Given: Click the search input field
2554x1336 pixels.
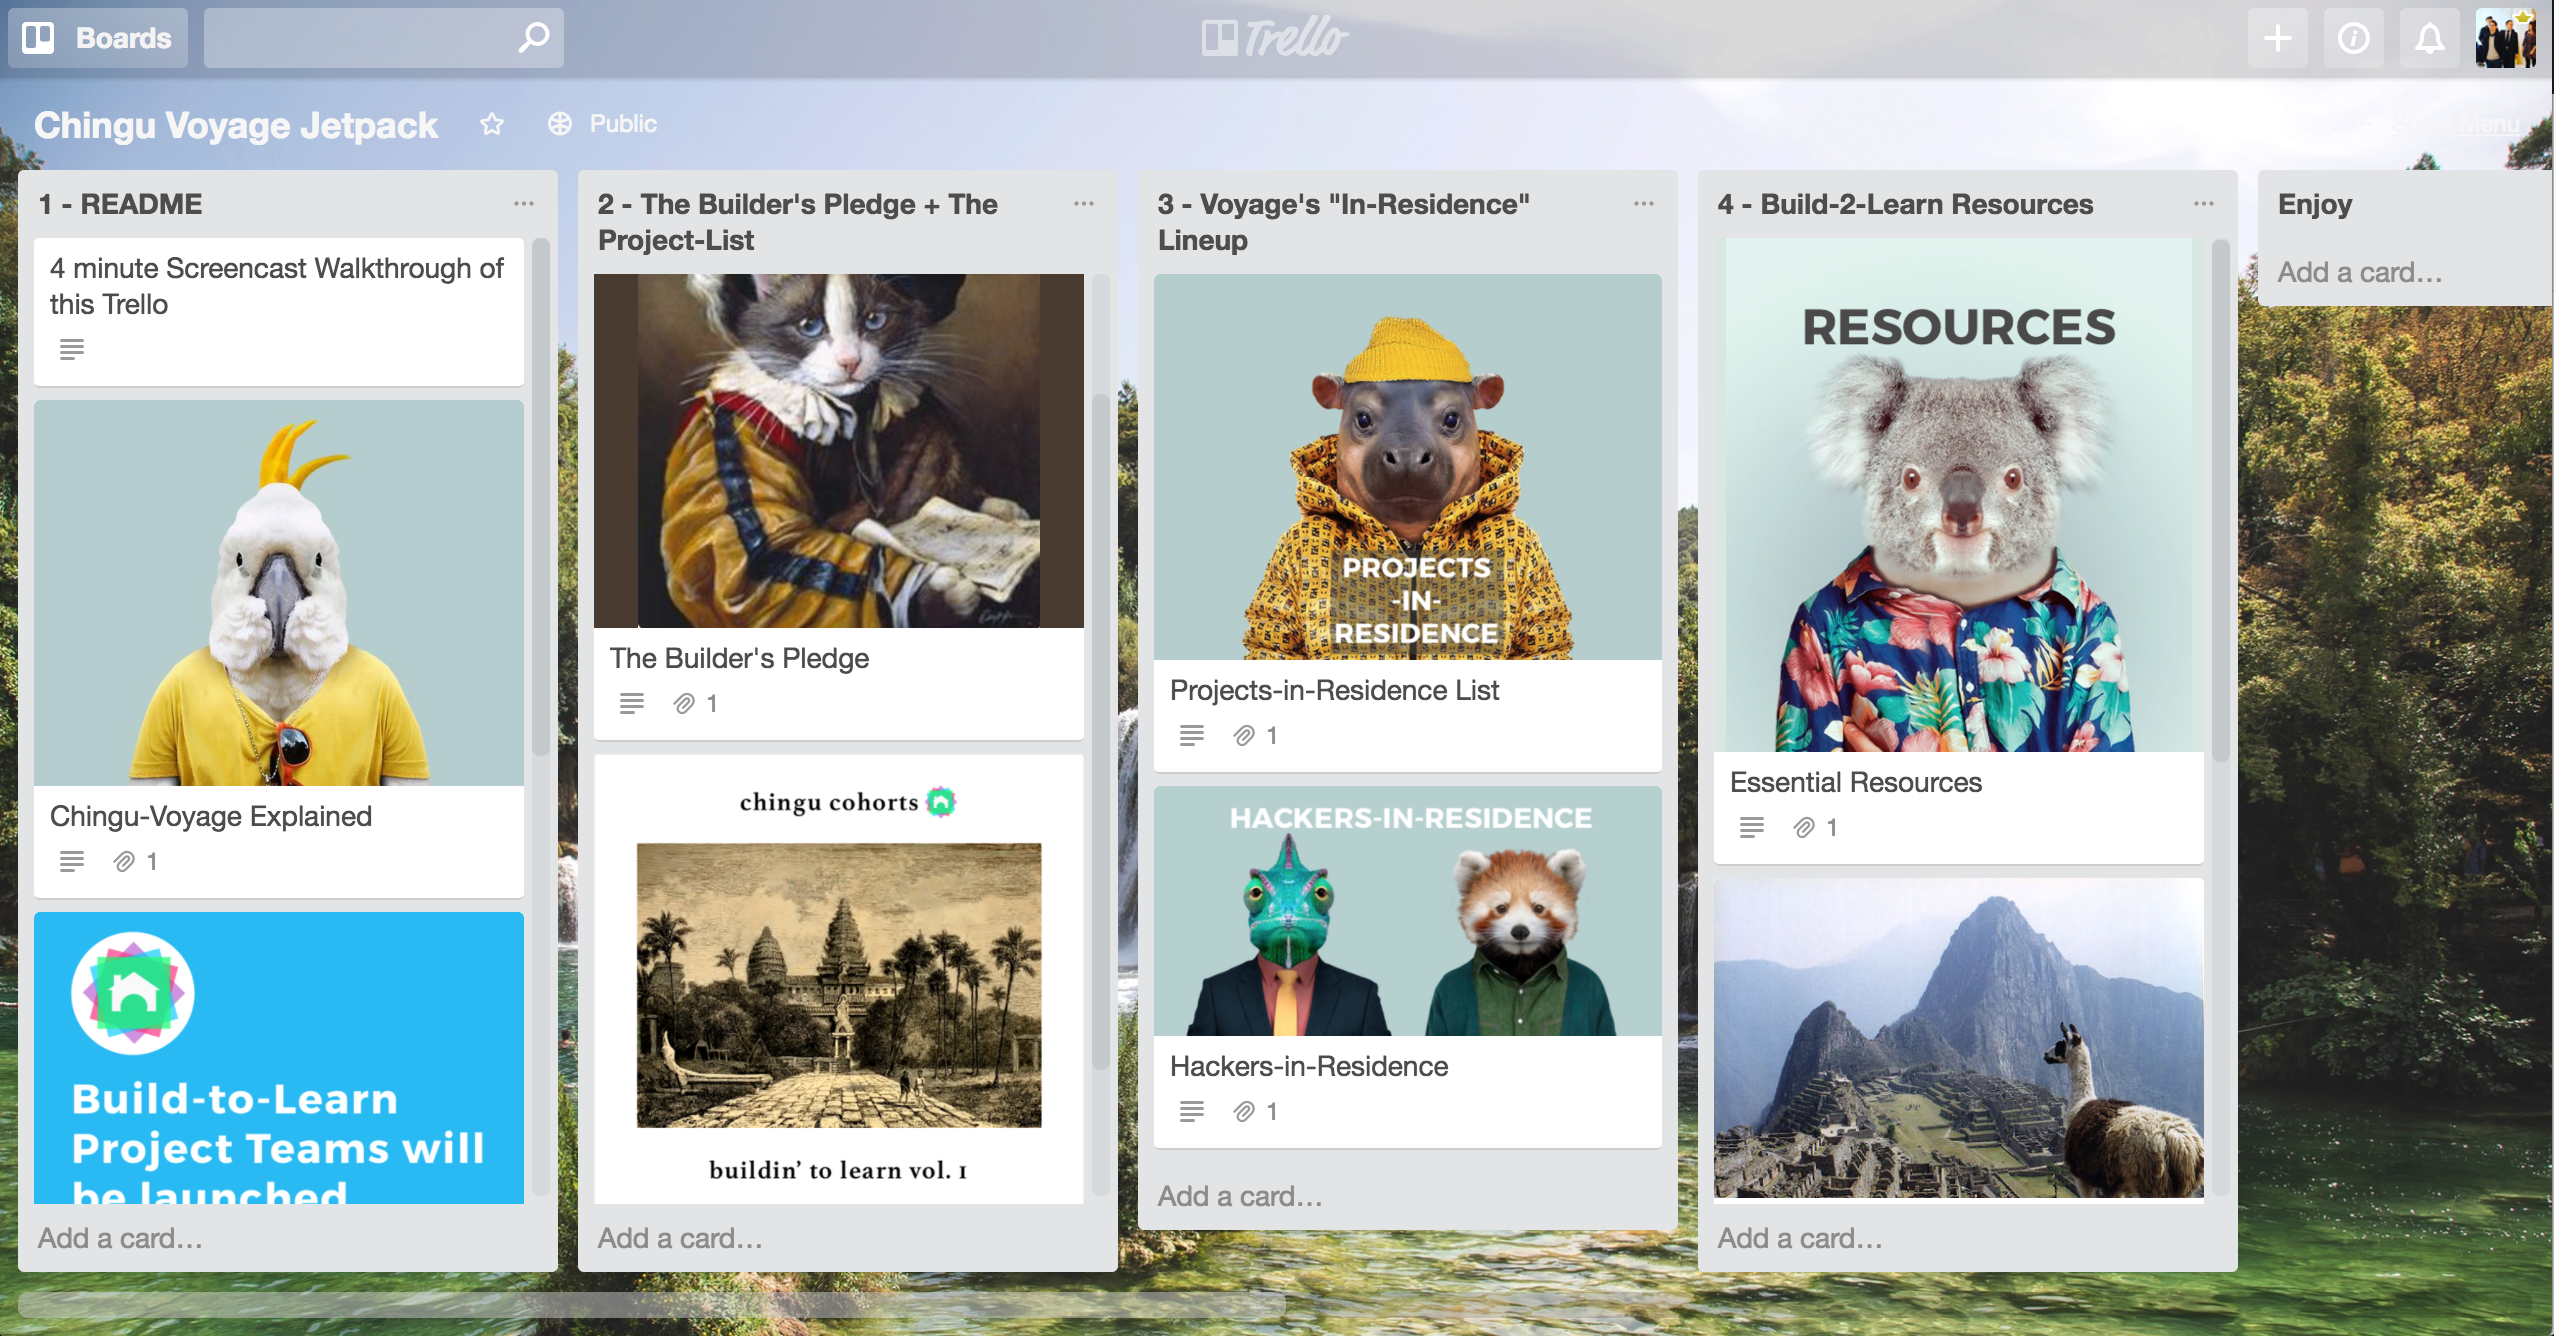Looking at the screenshot, I should tap(360, 38).
